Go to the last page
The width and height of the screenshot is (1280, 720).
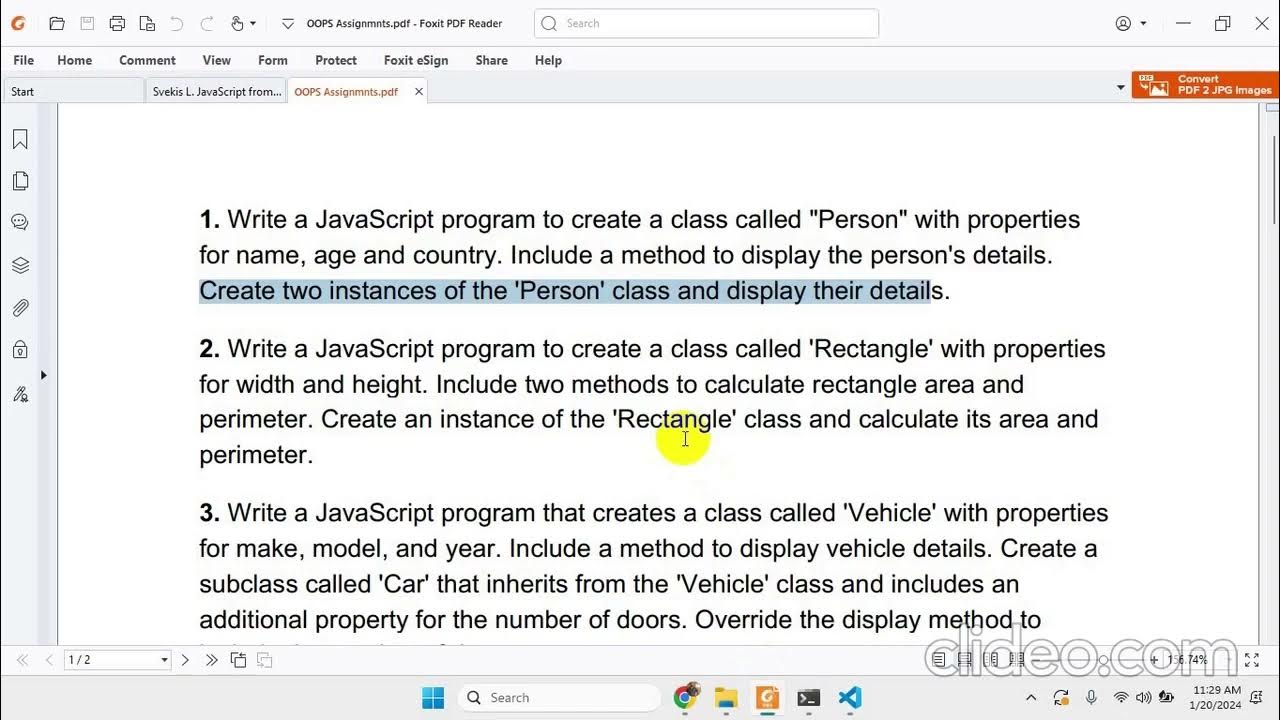(211, 660)
